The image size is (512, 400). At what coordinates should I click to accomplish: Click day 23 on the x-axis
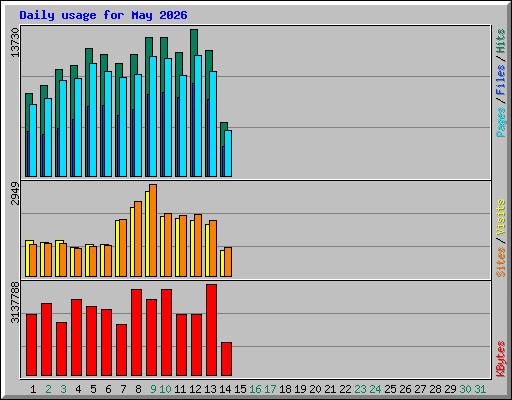tap(360, 389)
